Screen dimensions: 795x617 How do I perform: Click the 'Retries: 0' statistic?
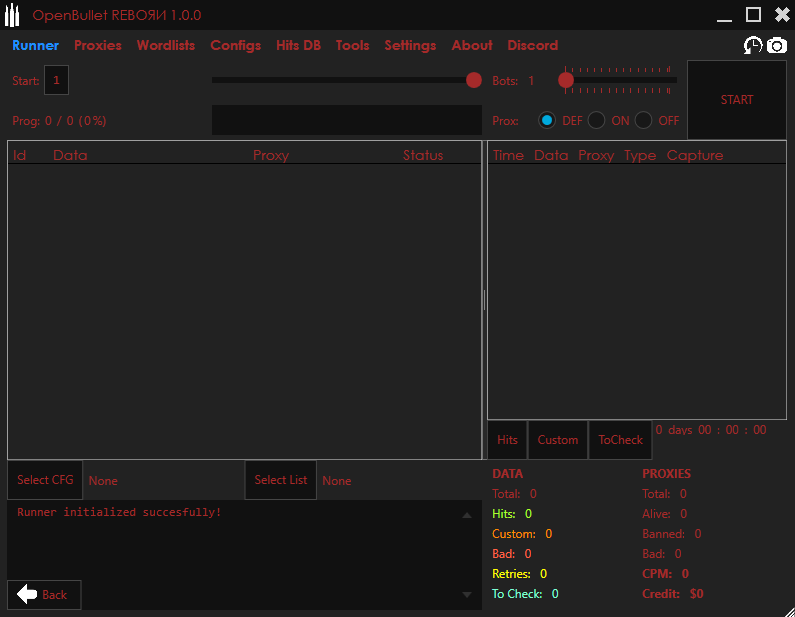coord(520,573)
